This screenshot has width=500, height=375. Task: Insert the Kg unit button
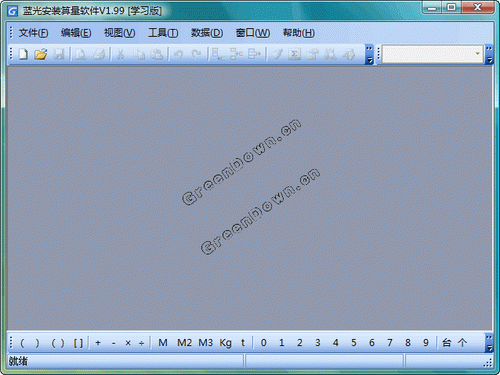point(225,343)
